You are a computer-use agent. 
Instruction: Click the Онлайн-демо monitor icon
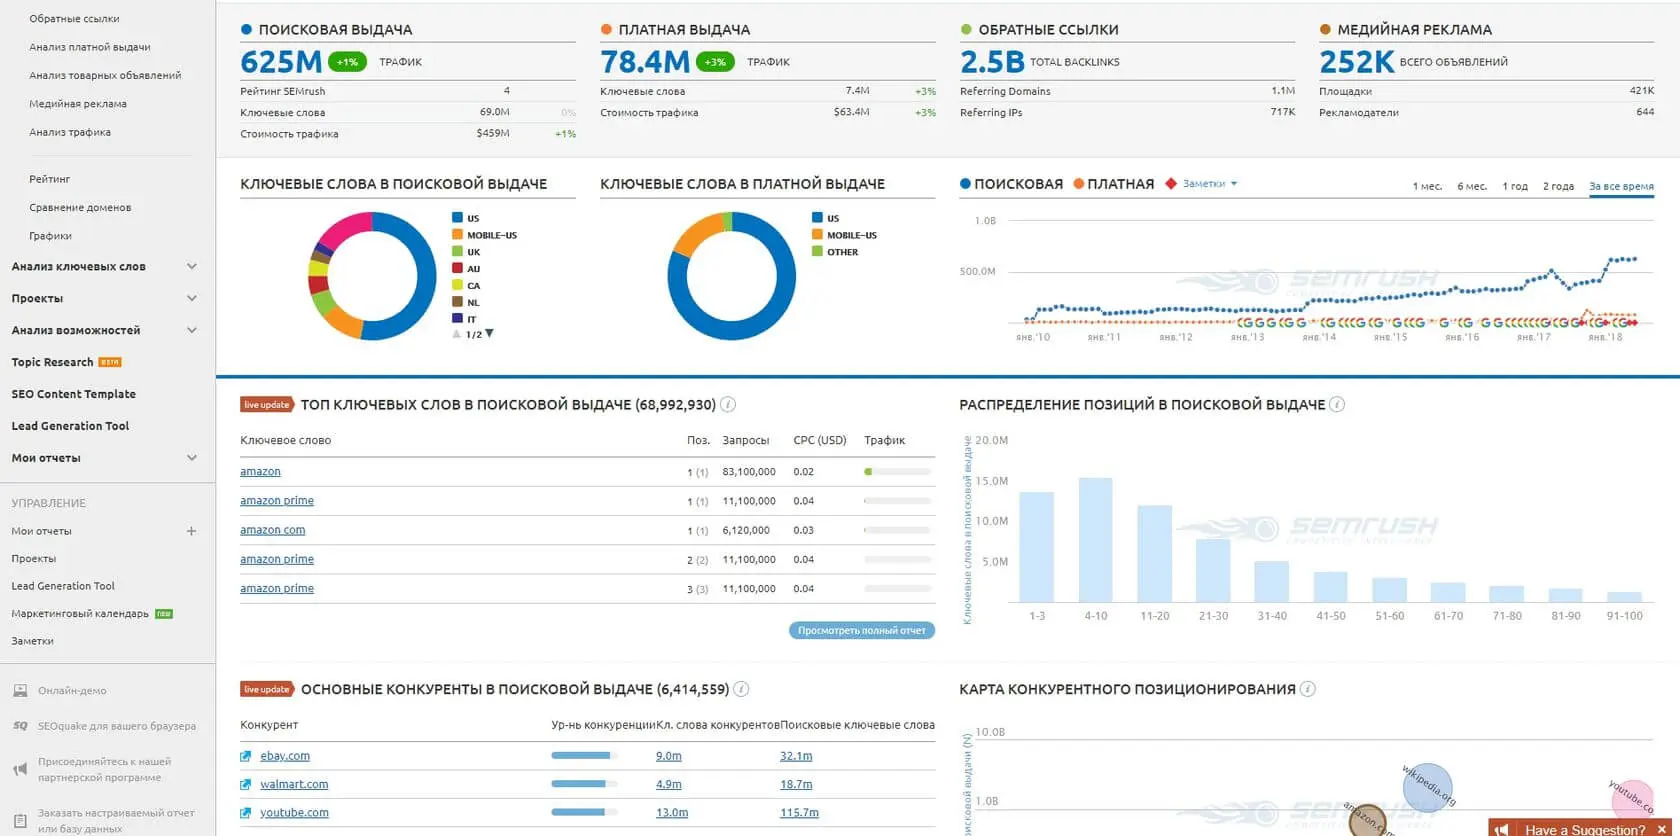point(20,691)
